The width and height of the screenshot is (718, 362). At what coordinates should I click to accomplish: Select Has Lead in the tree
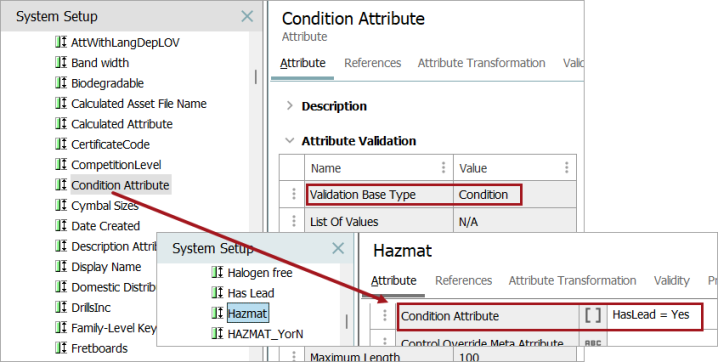[251, 293]
